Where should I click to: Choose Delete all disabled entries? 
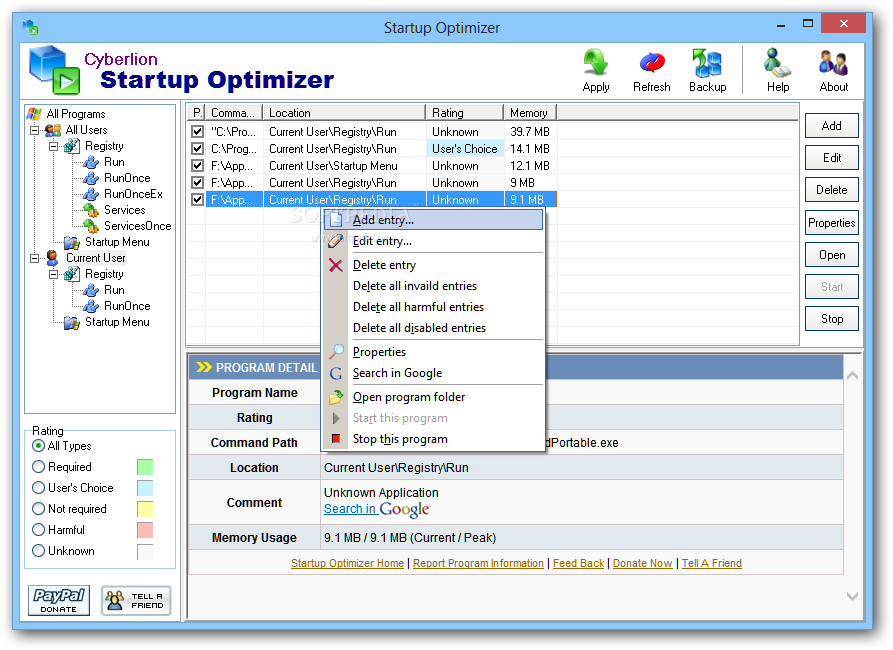point(433,328)
